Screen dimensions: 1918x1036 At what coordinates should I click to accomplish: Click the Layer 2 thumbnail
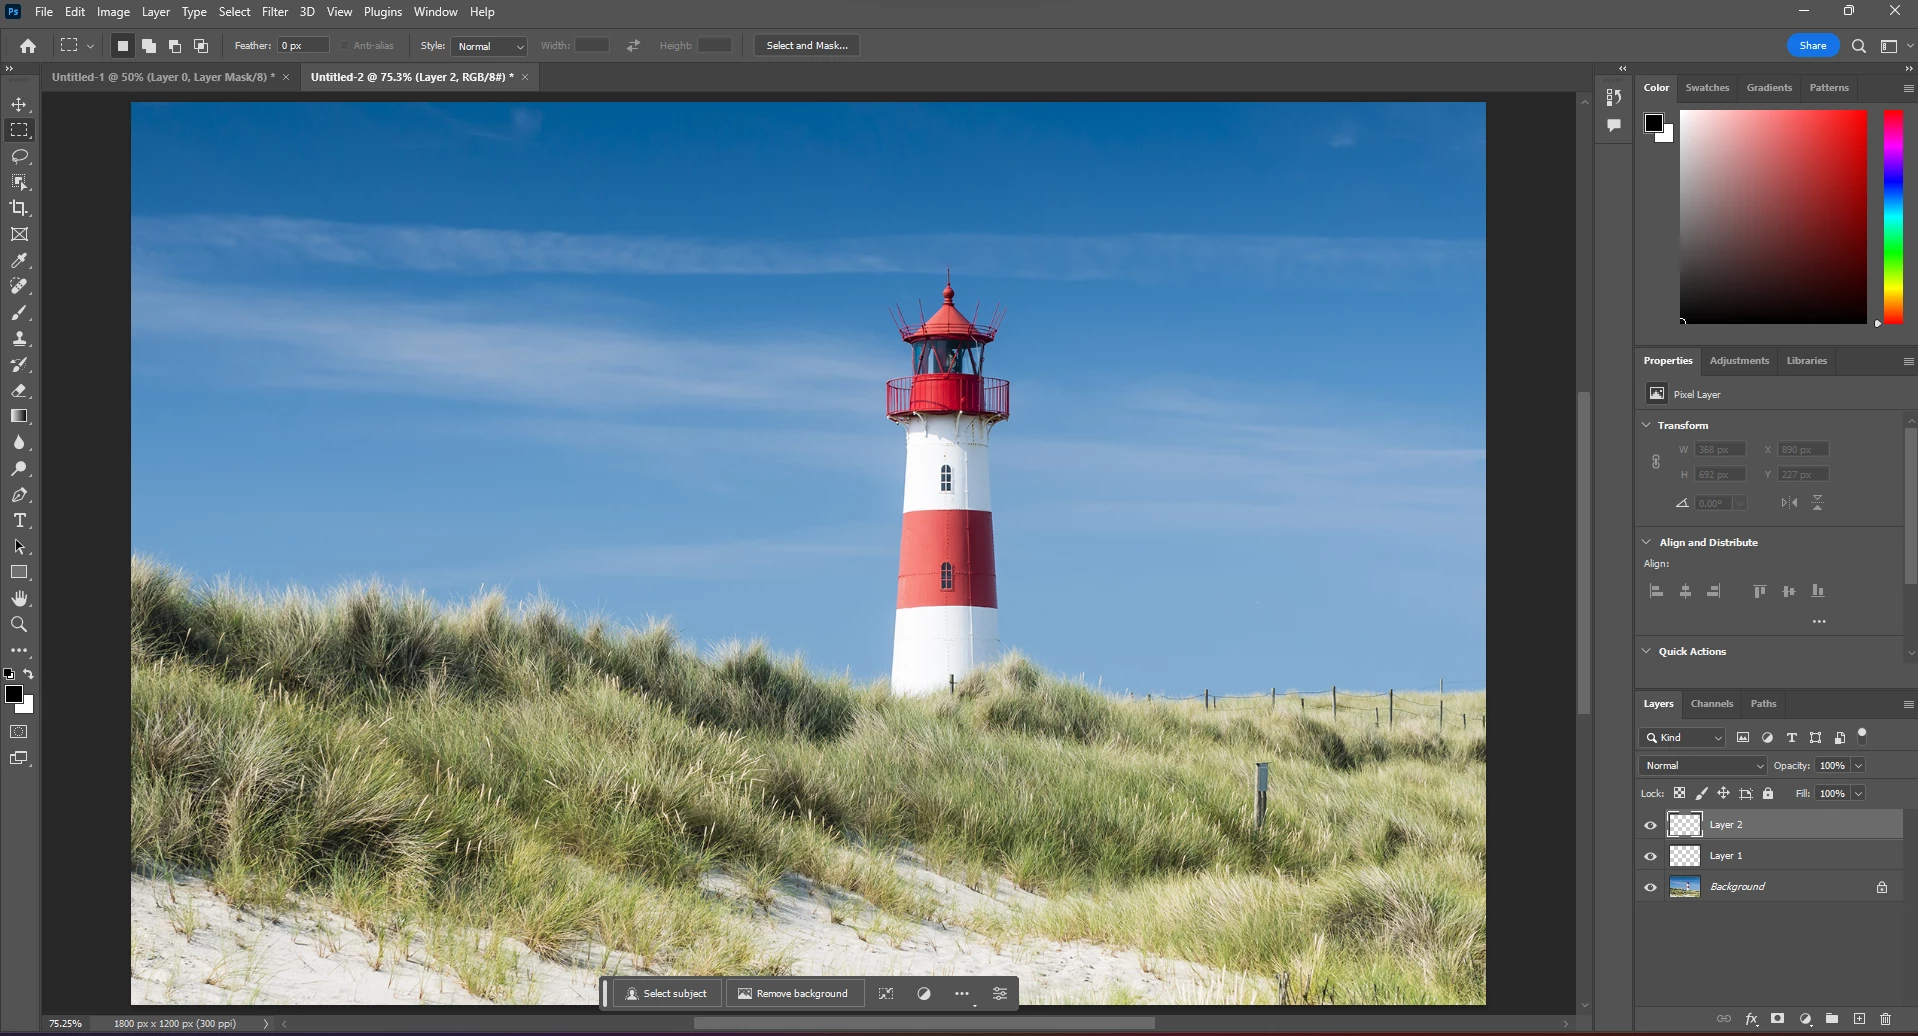1685,825
